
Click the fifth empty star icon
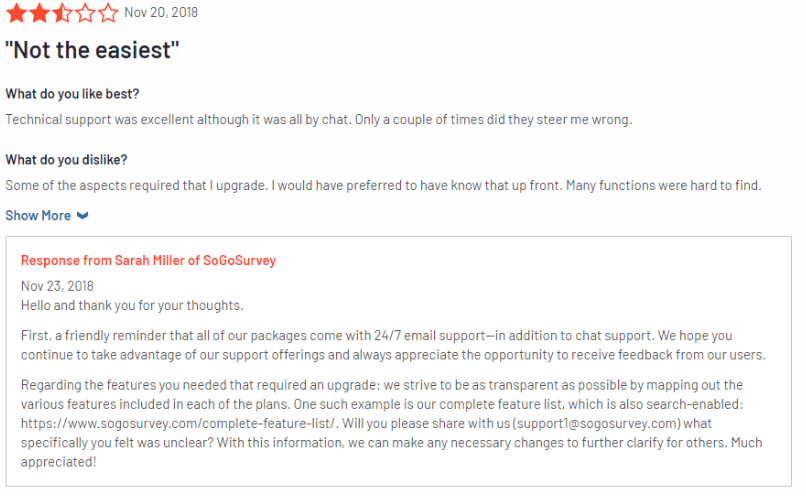tap(107, 13)
